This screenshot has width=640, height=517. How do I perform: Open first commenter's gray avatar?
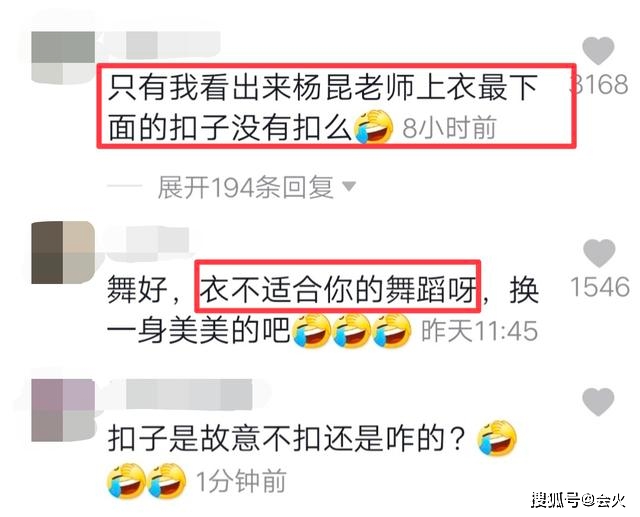[x=63, y=58]
